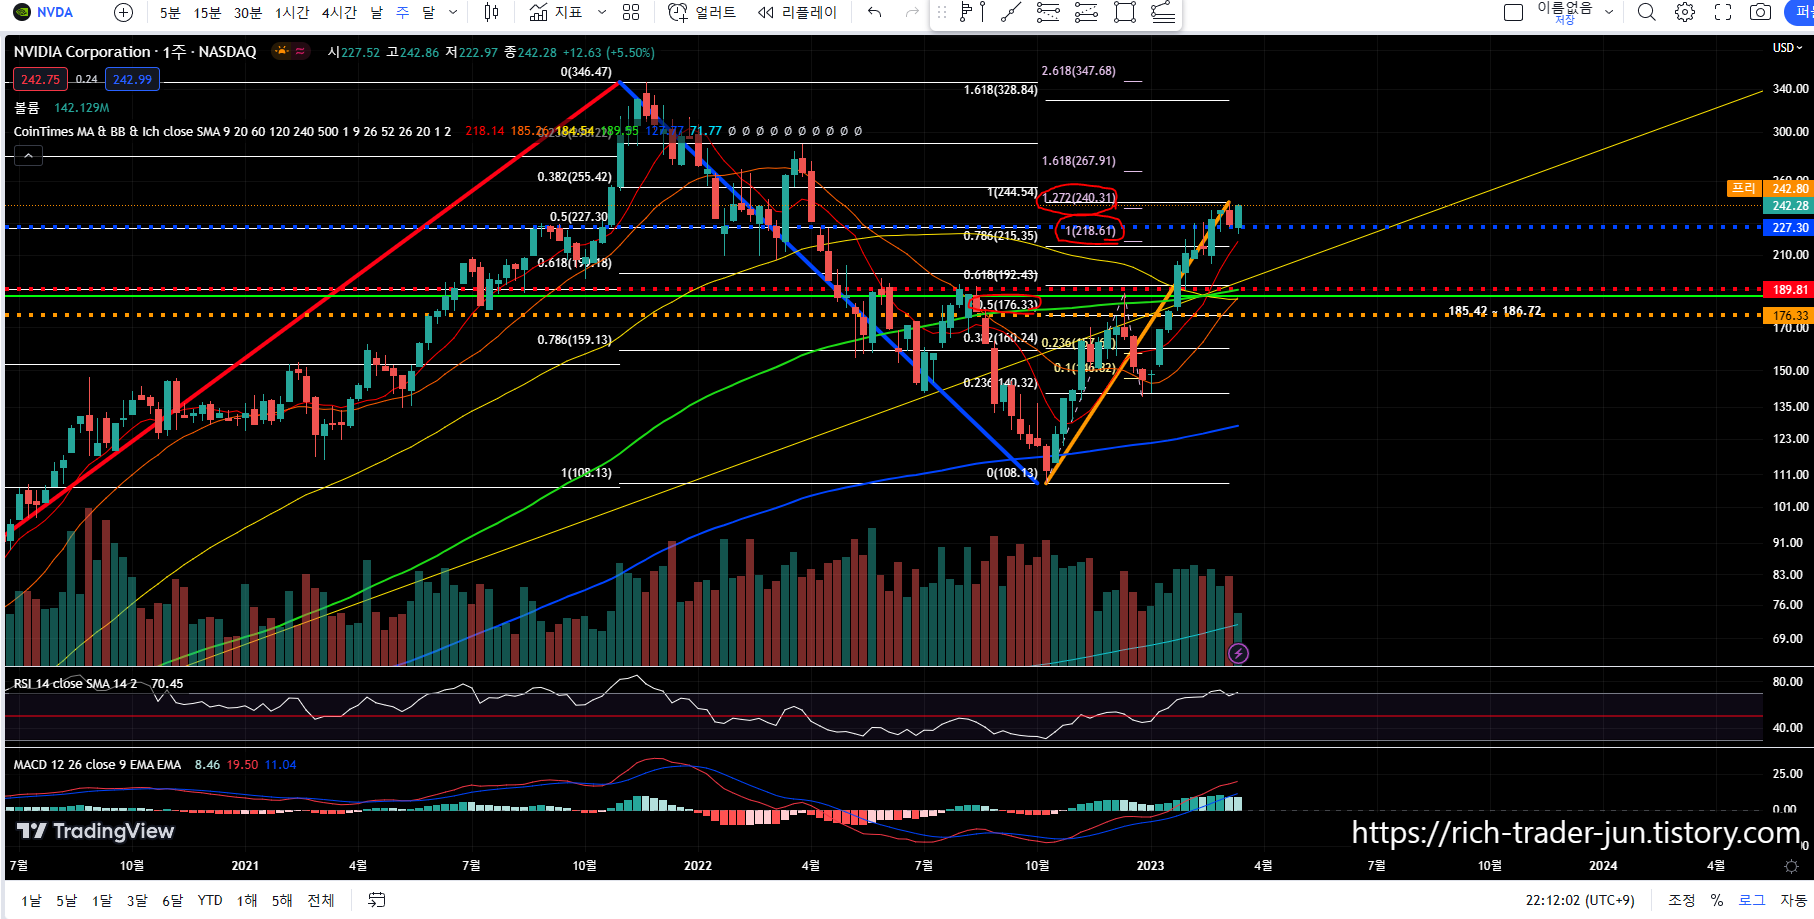
Task: Open indicator templates grid icon
Action: (x=631, y=12)
